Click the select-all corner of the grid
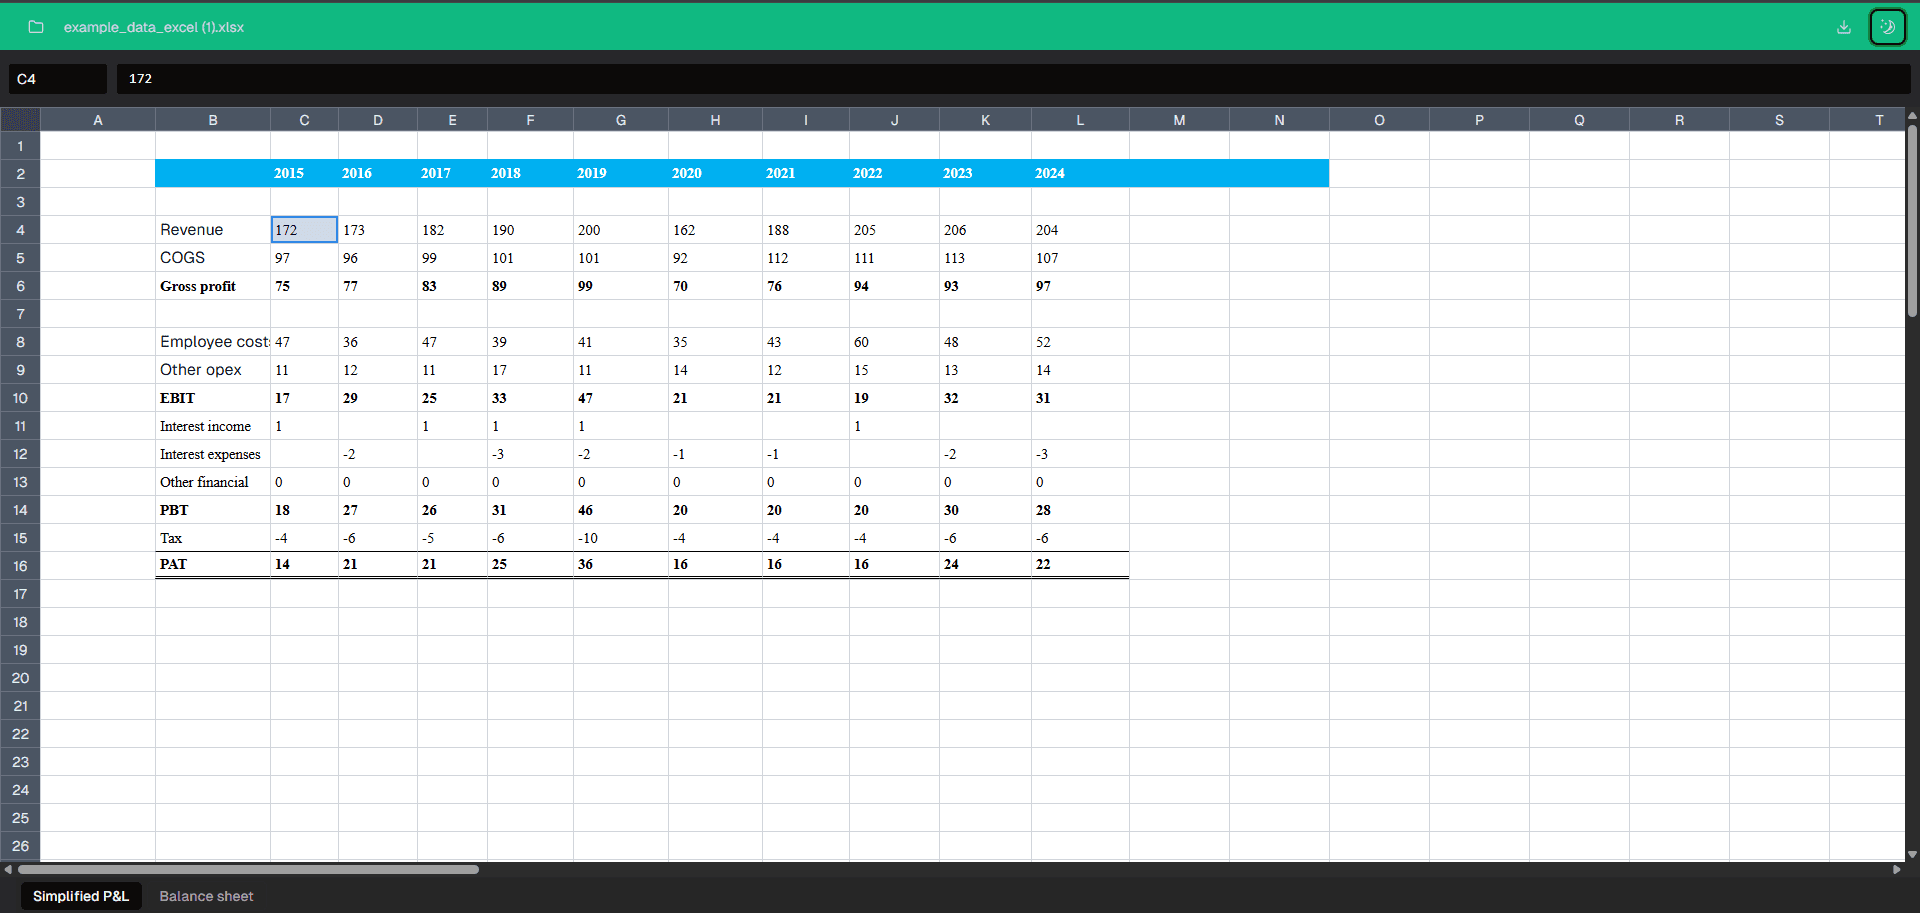Viewport: 1920px width, 913px height. (x=20, y=120)
